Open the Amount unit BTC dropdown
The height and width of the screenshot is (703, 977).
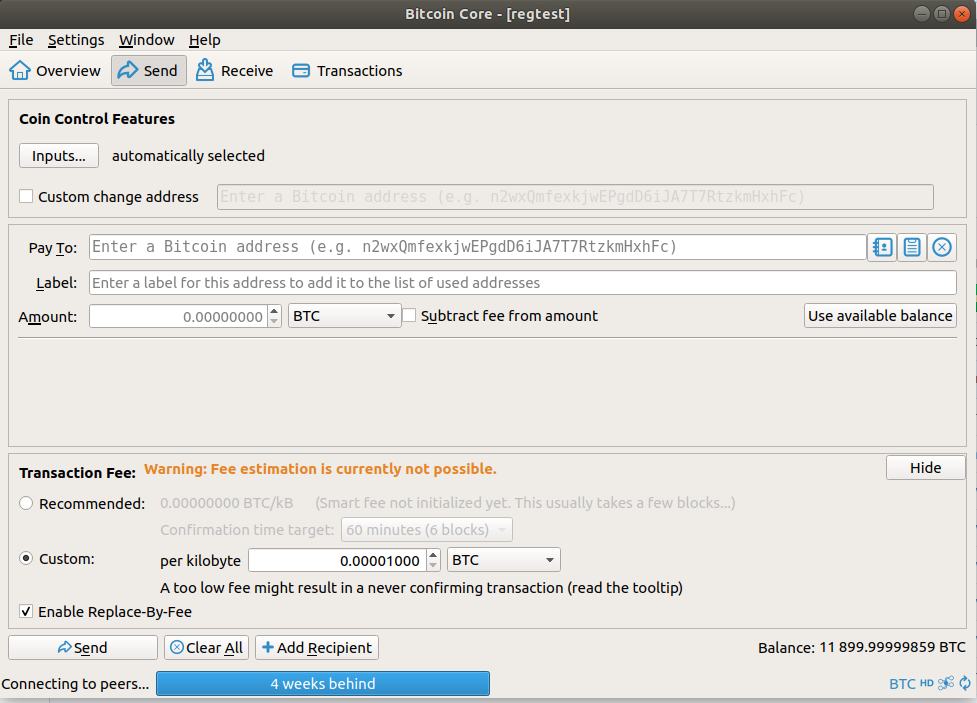pos(344,316)
